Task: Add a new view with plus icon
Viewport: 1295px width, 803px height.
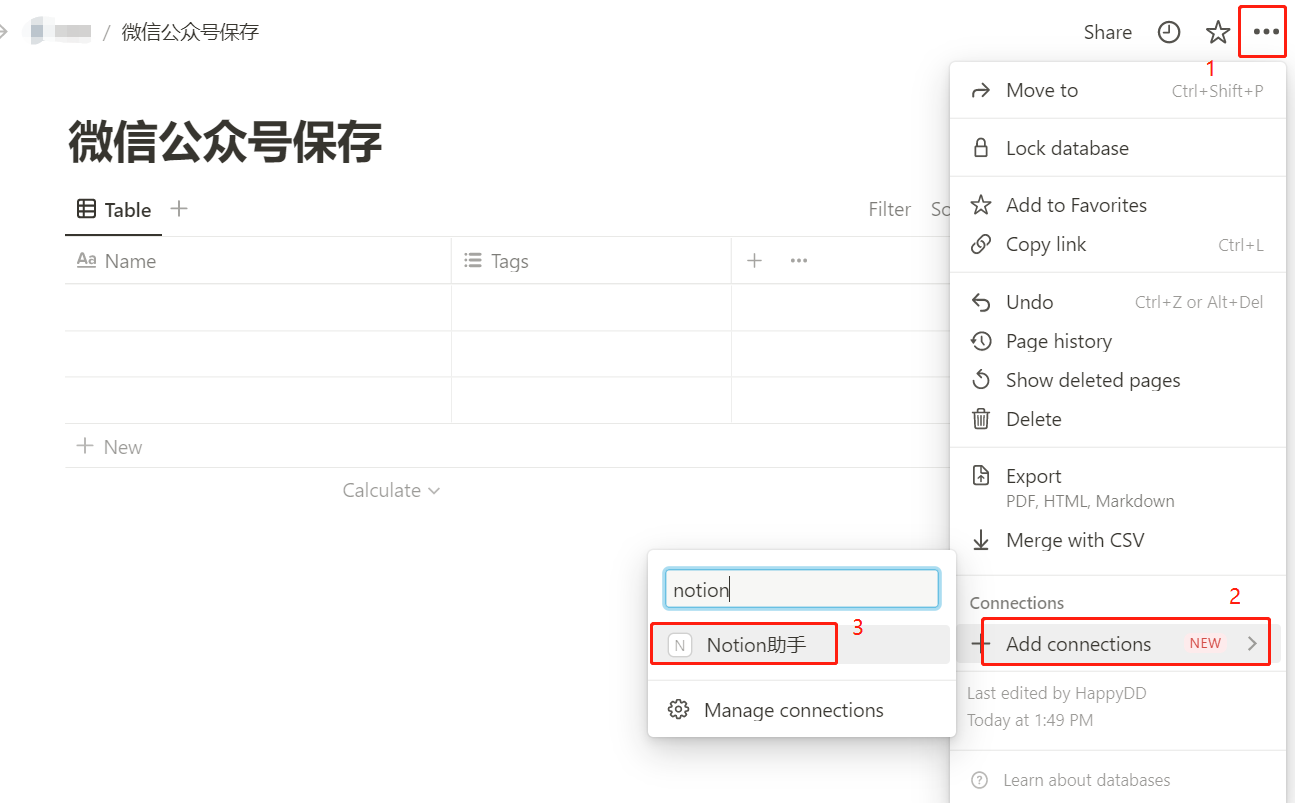Action: coord(179,208)
